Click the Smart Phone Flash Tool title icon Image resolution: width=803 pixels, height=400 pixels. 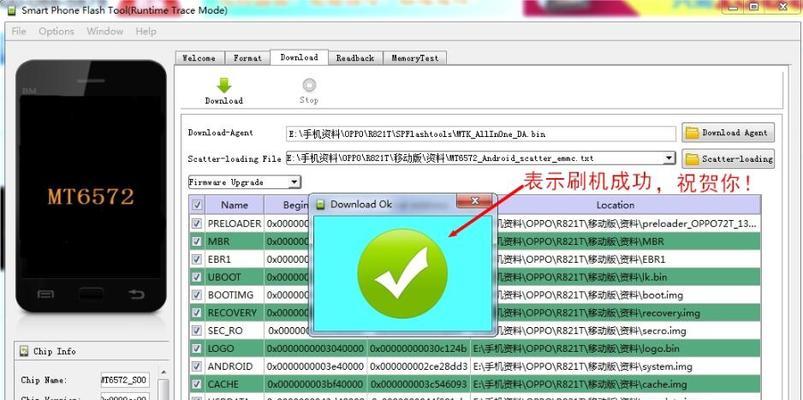[12, 10]
